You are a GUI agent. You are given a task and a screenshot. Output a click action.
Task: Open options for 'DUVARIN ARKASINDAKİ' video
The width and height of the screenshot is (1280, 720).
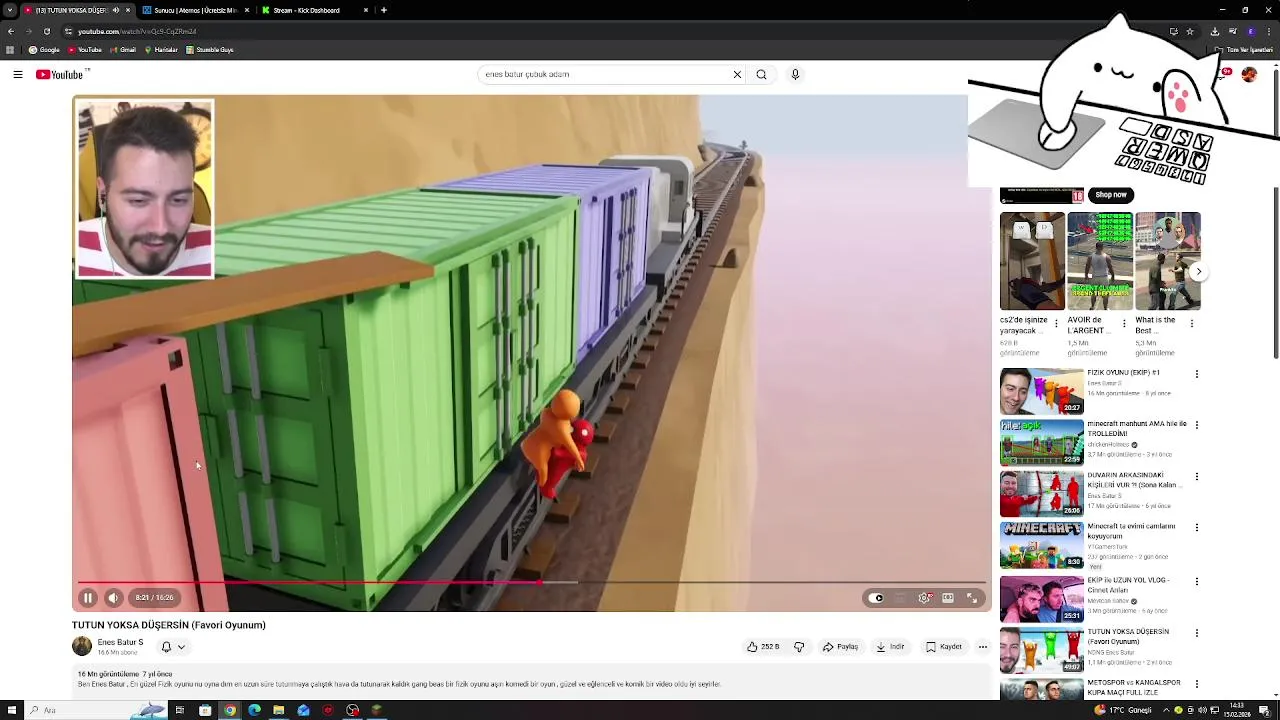1197,476
